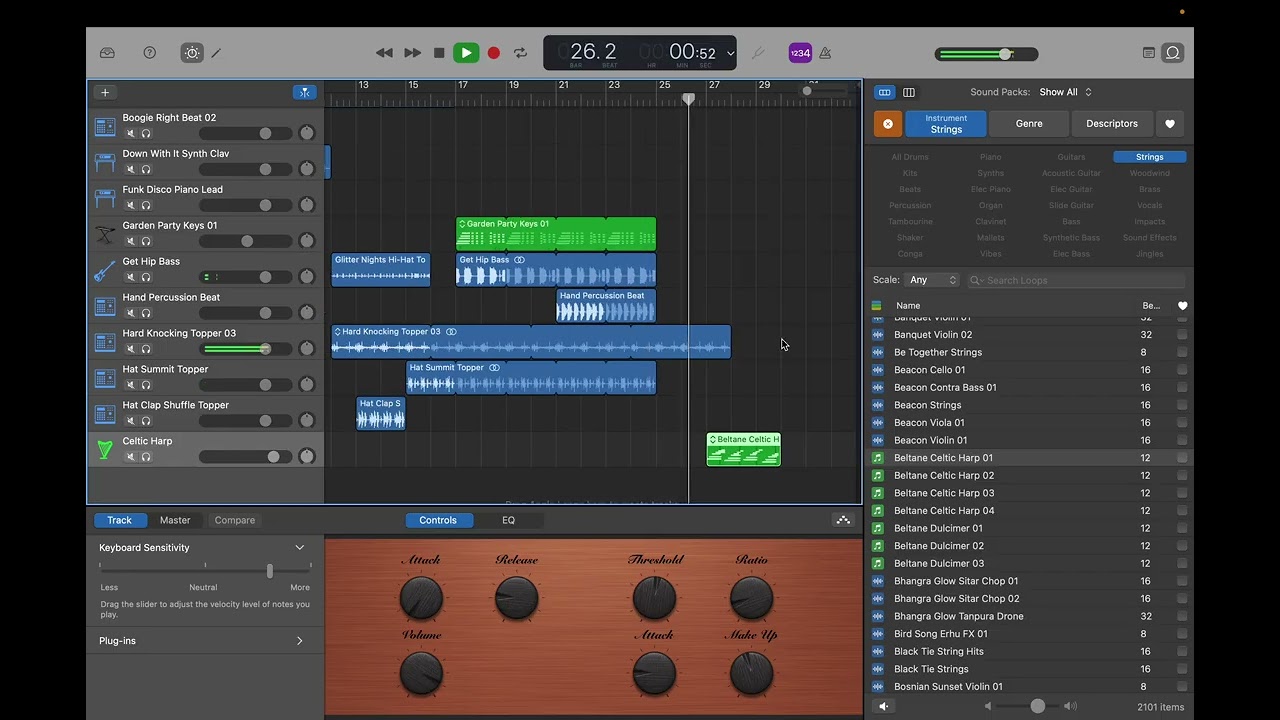Select the Garden Party Keys 01 track icon
1280x720 pixels.
104,234
